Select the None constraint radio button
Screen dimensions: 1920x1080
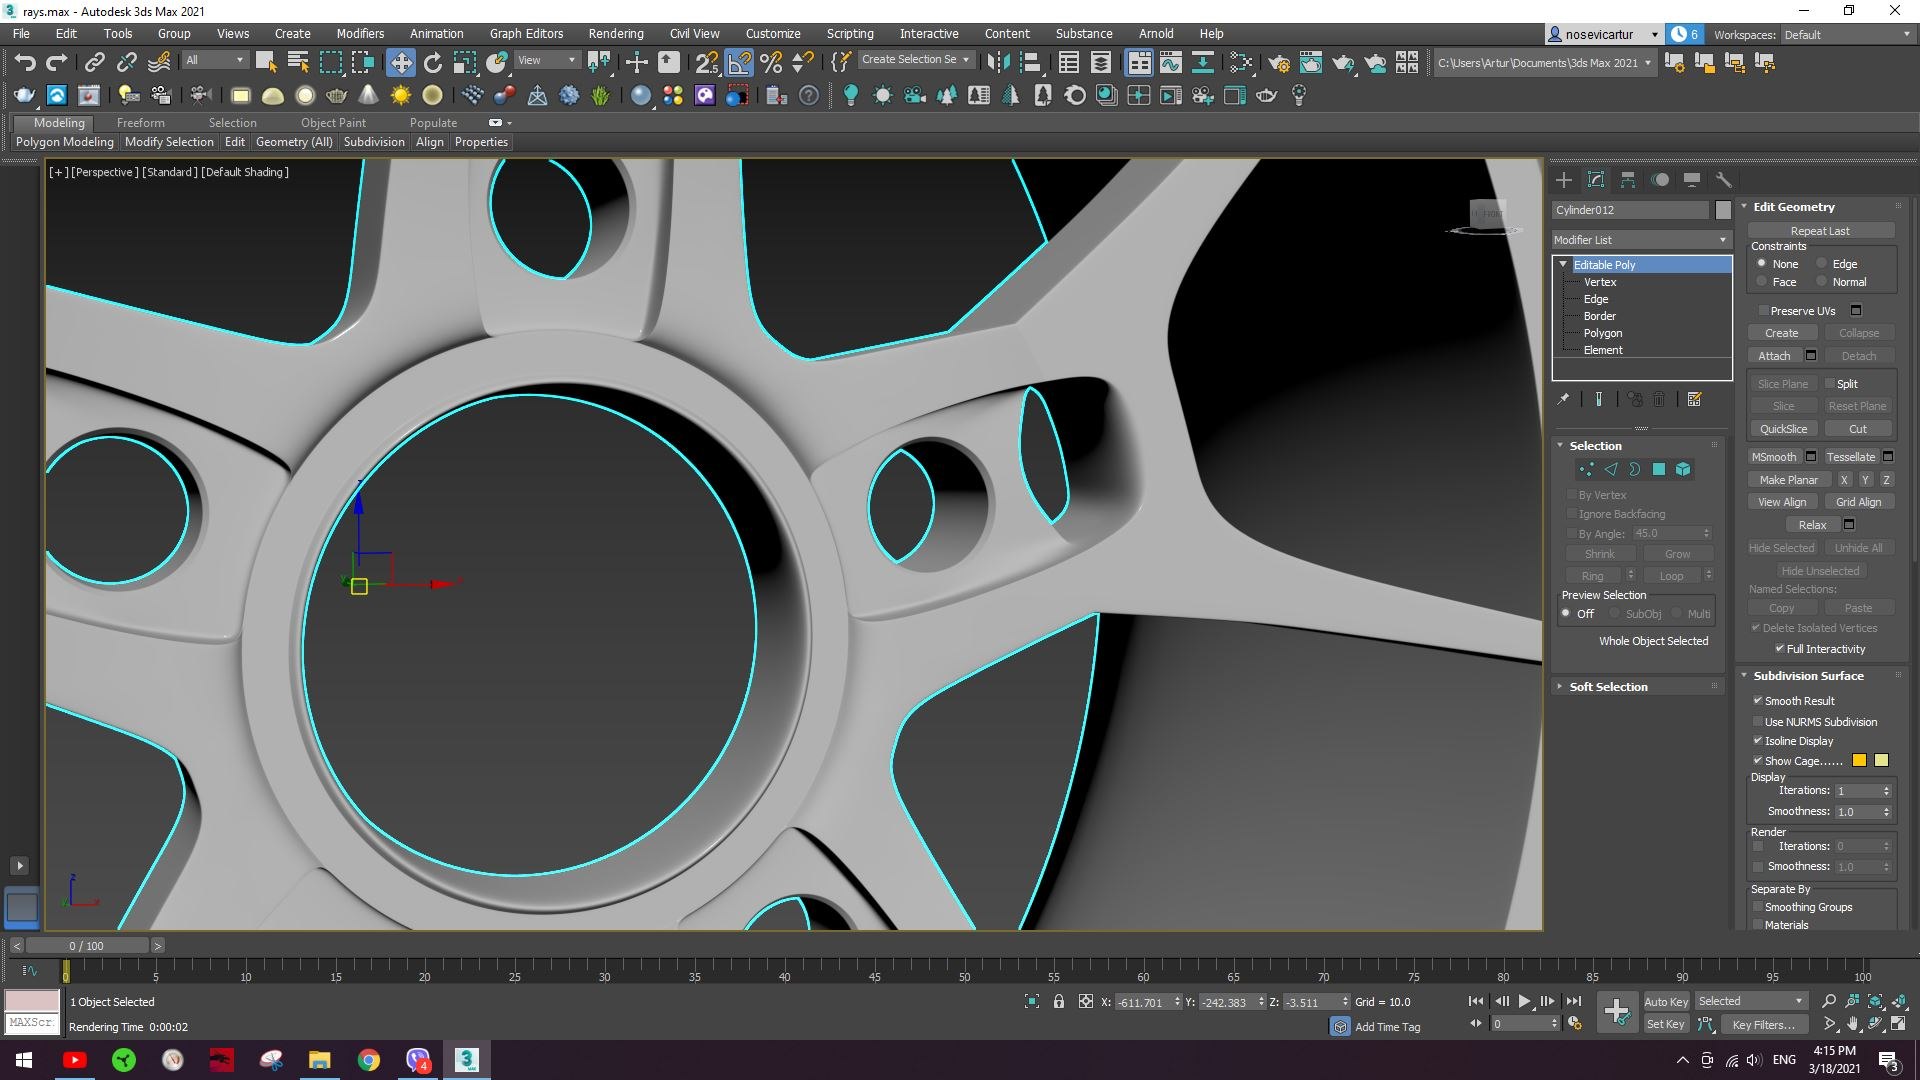pos(1762,264)
